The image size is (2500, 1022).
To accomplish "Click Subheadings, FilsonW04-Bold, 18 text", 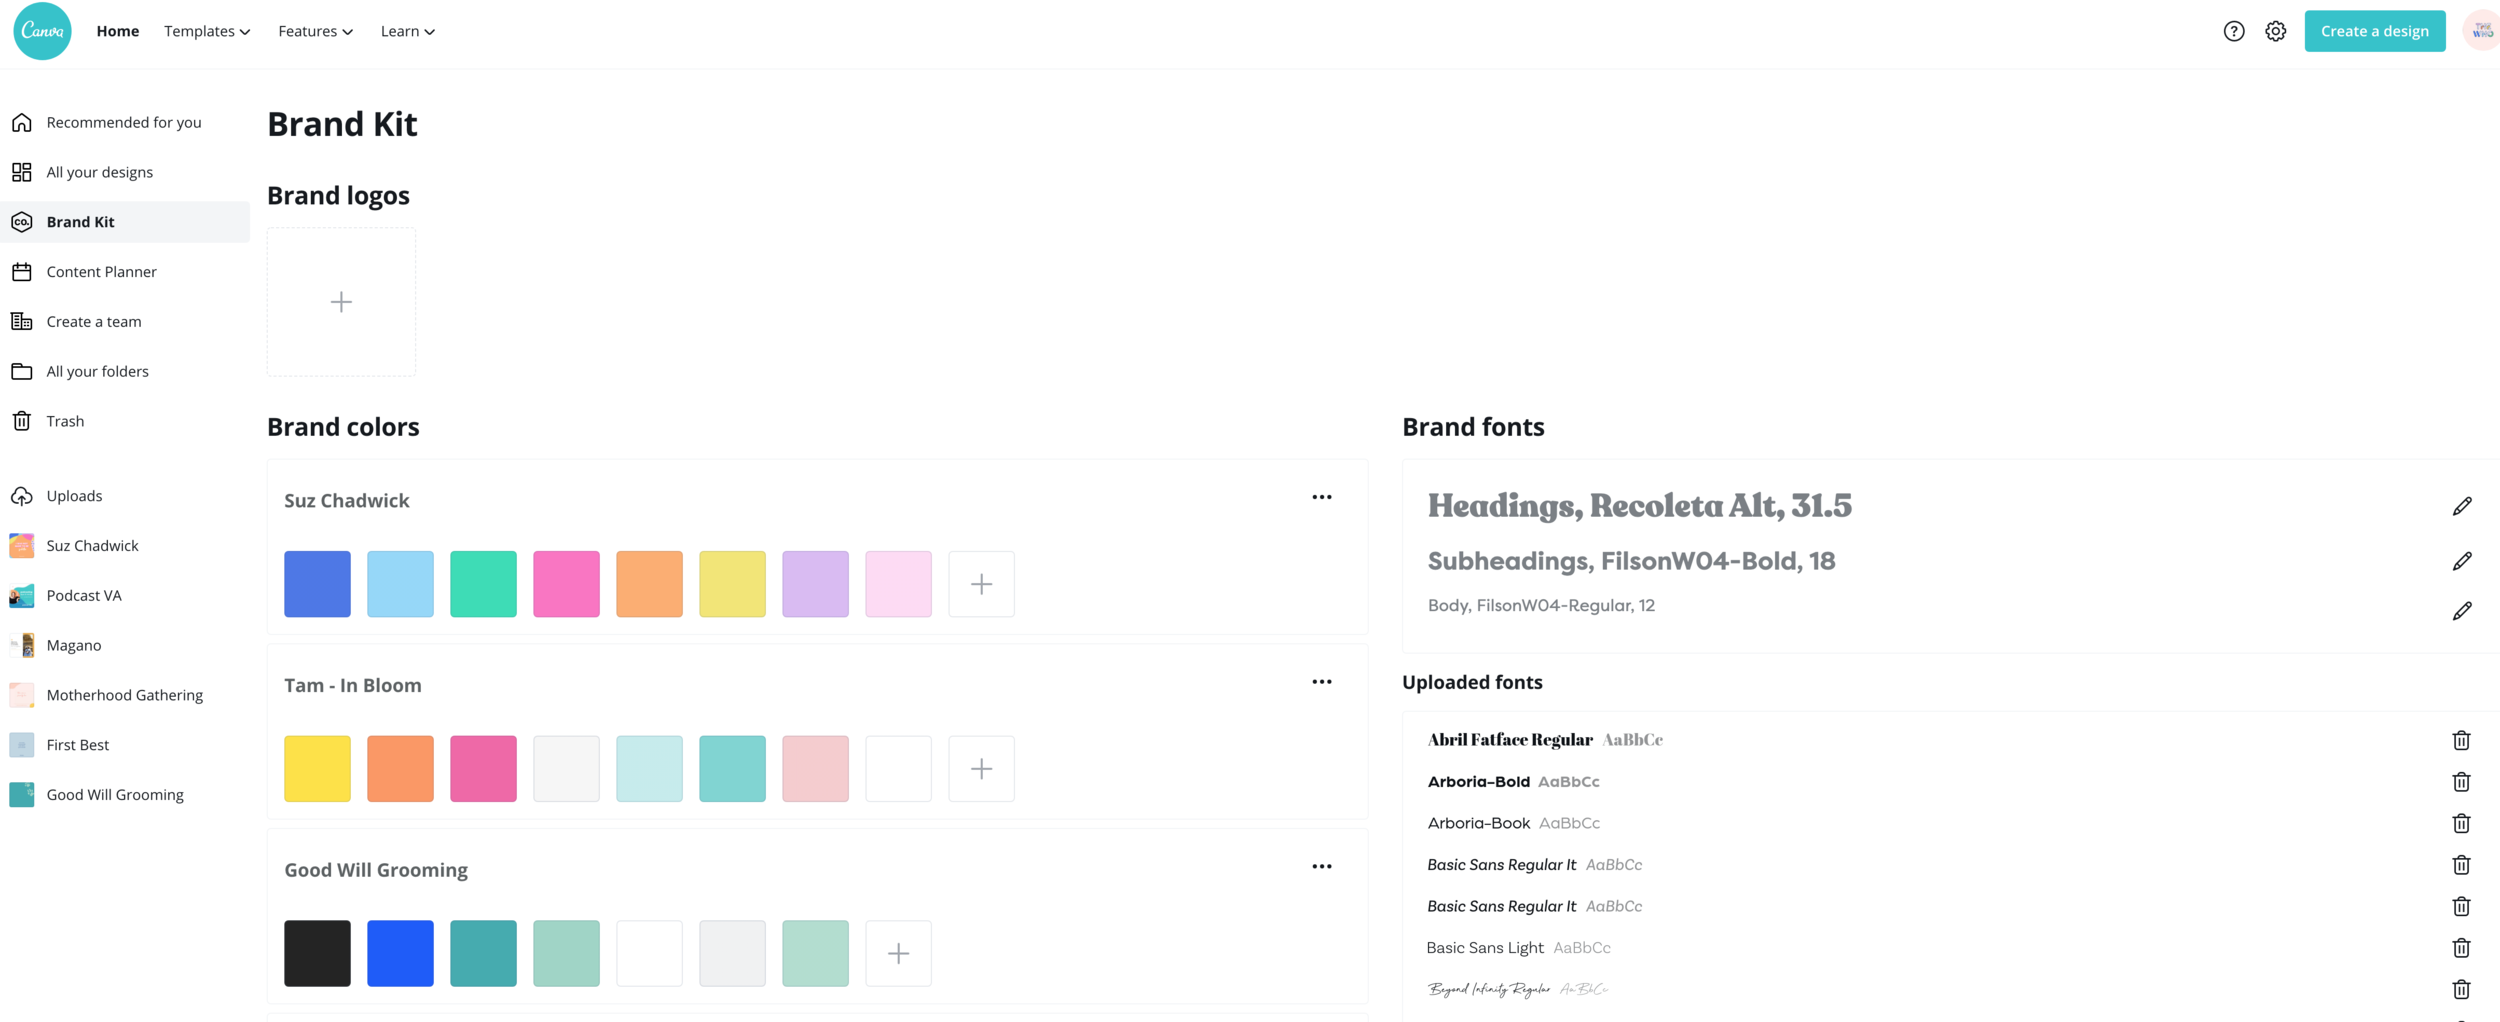I will tap(1631, 561).
